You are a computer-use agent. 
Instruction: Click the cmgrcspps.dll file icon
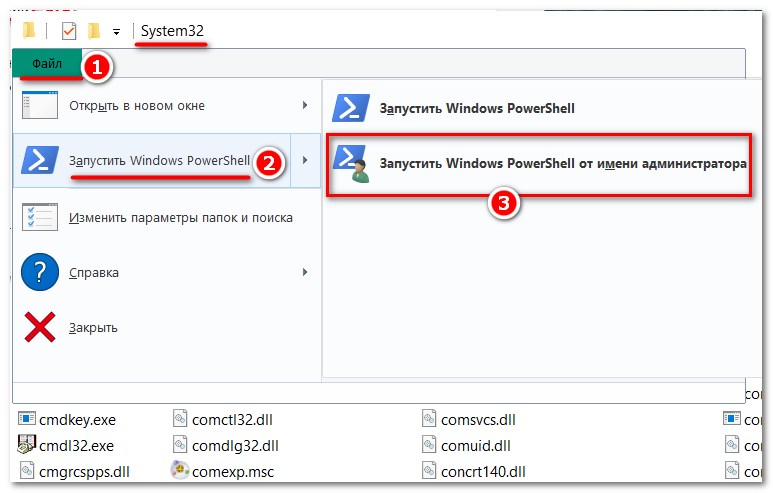pos(27,470)
